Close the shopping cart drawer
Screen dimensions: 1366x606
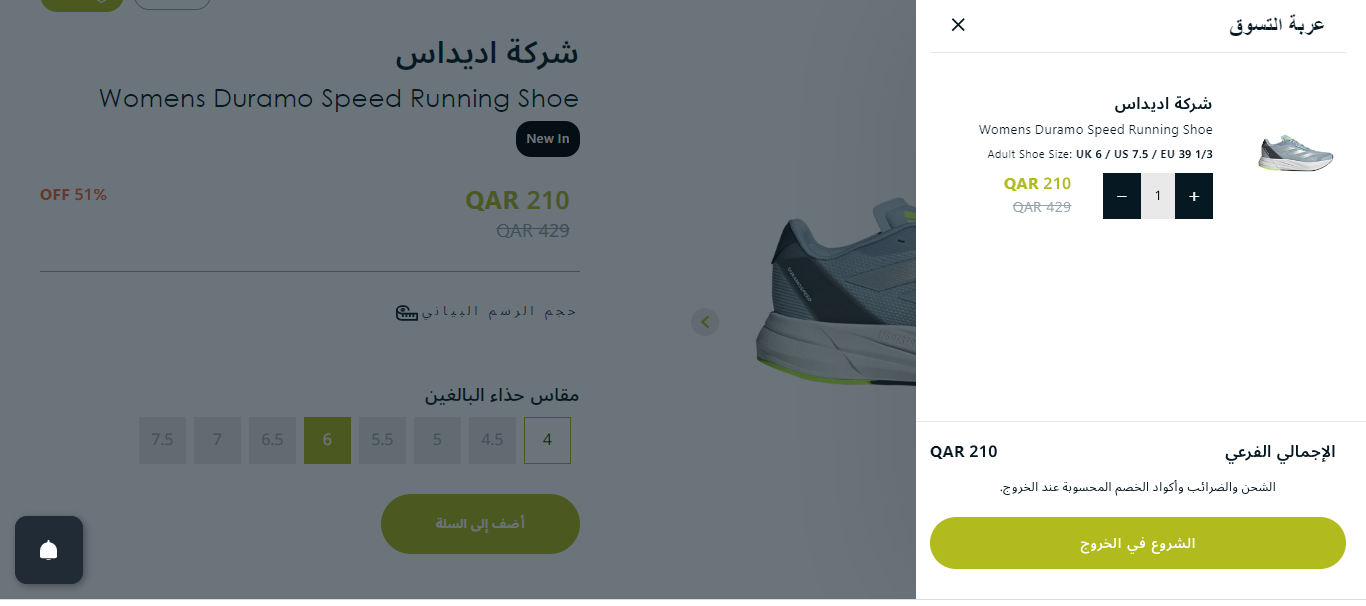(958, 25)
